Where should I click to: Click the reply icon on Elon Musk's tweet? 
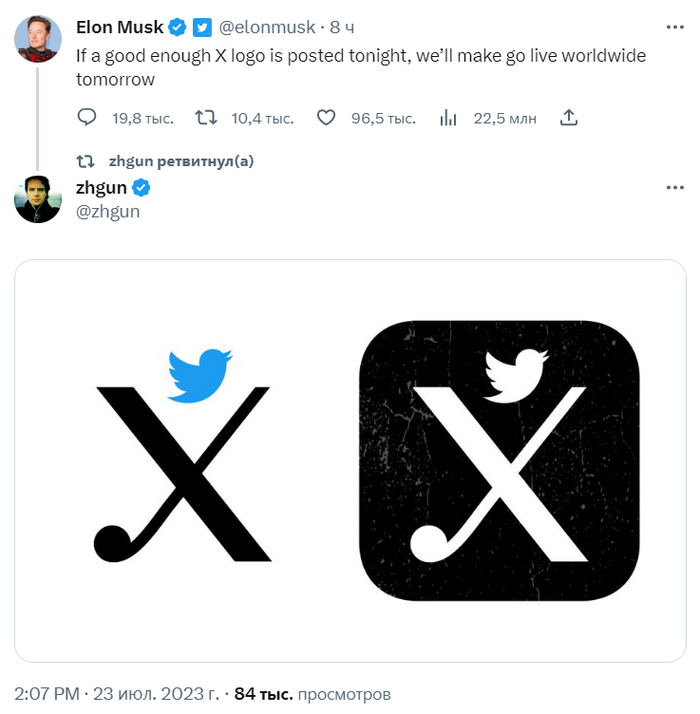87,118
